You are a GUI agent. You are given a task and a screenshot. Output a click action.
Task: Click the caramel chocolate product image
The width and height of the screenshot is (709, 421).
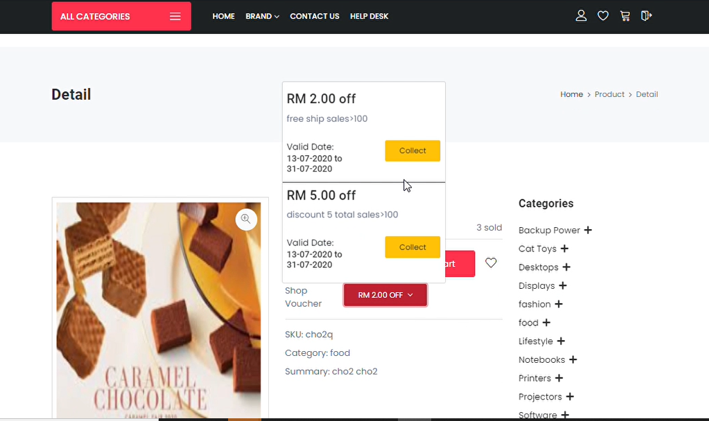159,310
